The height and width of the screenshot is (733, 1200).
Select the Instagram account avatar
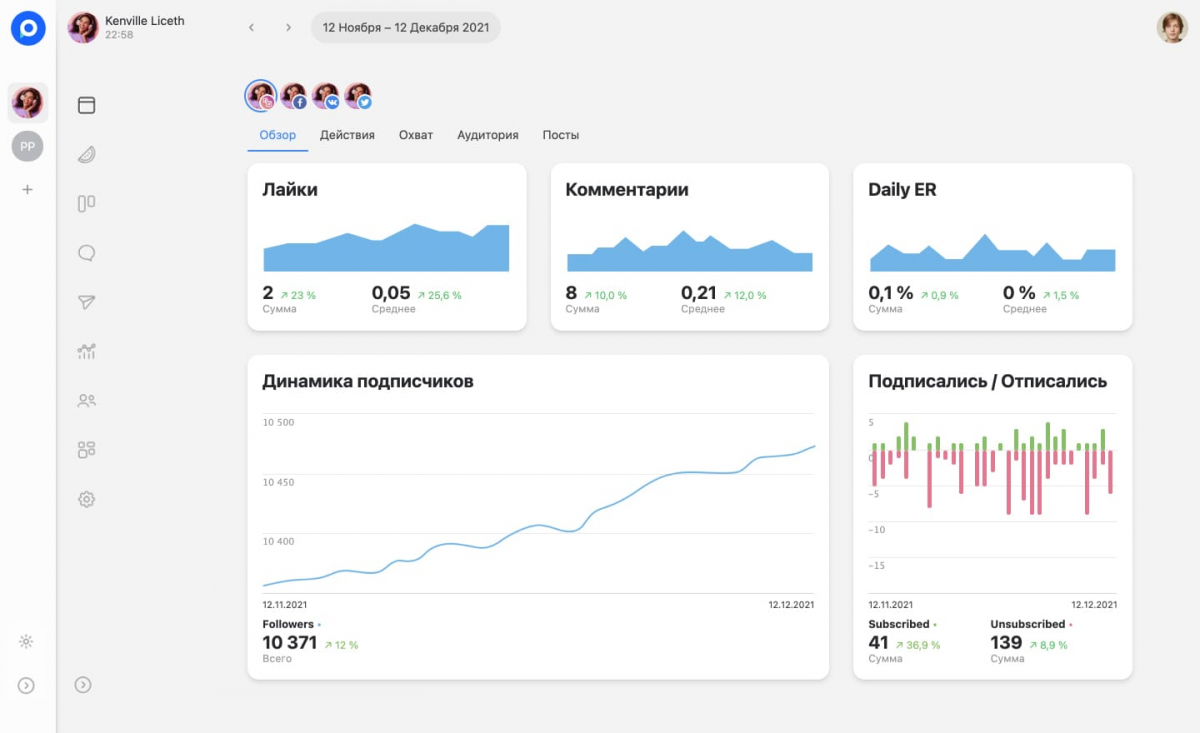click(261, 96)
